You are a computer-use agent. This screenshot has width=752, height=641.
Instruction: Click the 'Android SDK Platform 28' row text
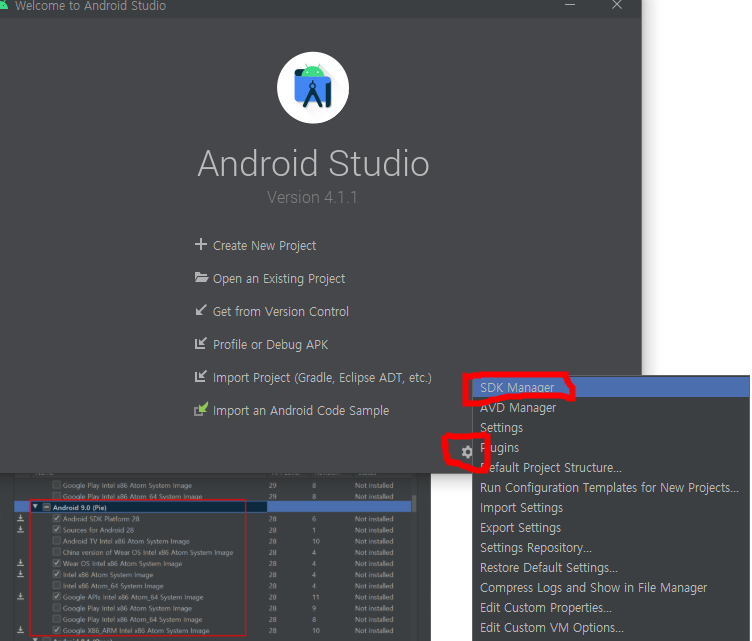(101, 519)
